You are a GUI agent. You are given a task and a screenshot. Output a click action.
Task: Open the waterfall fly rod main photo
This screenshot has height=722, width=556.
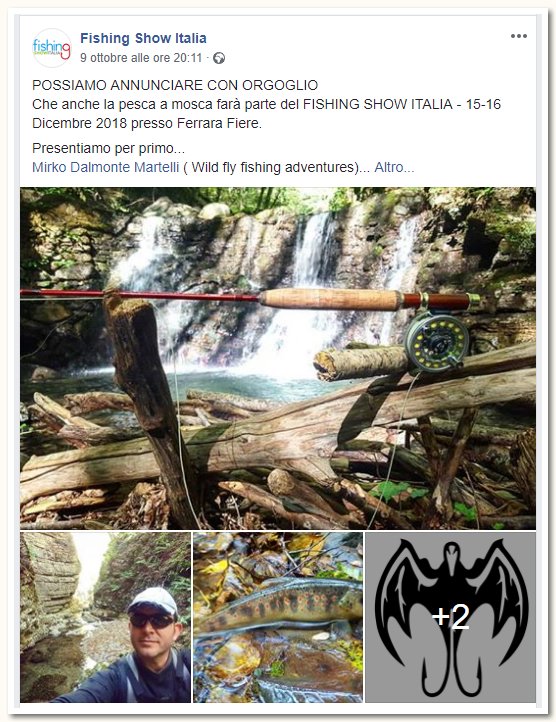tap(278, 358)
